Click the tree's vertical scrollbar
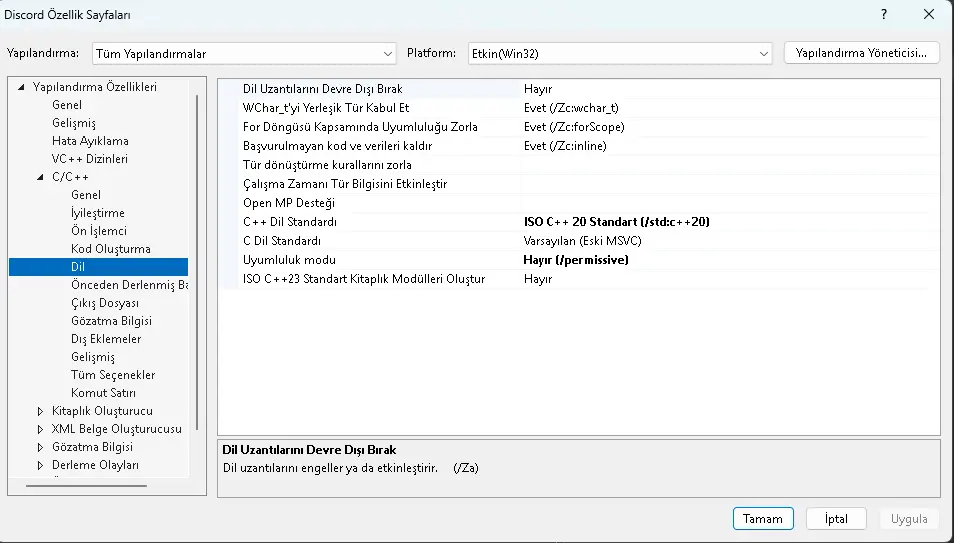The height and width of the screenshot is (543, 954). [197, 262]
